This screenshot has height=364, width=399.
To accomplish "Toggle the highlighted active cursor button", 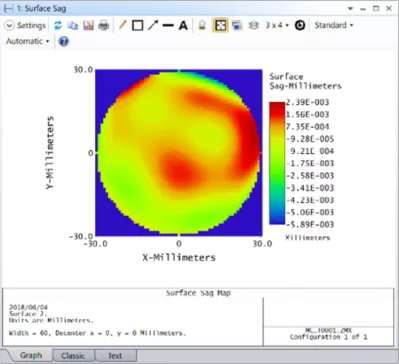I will tap(220, 25).
